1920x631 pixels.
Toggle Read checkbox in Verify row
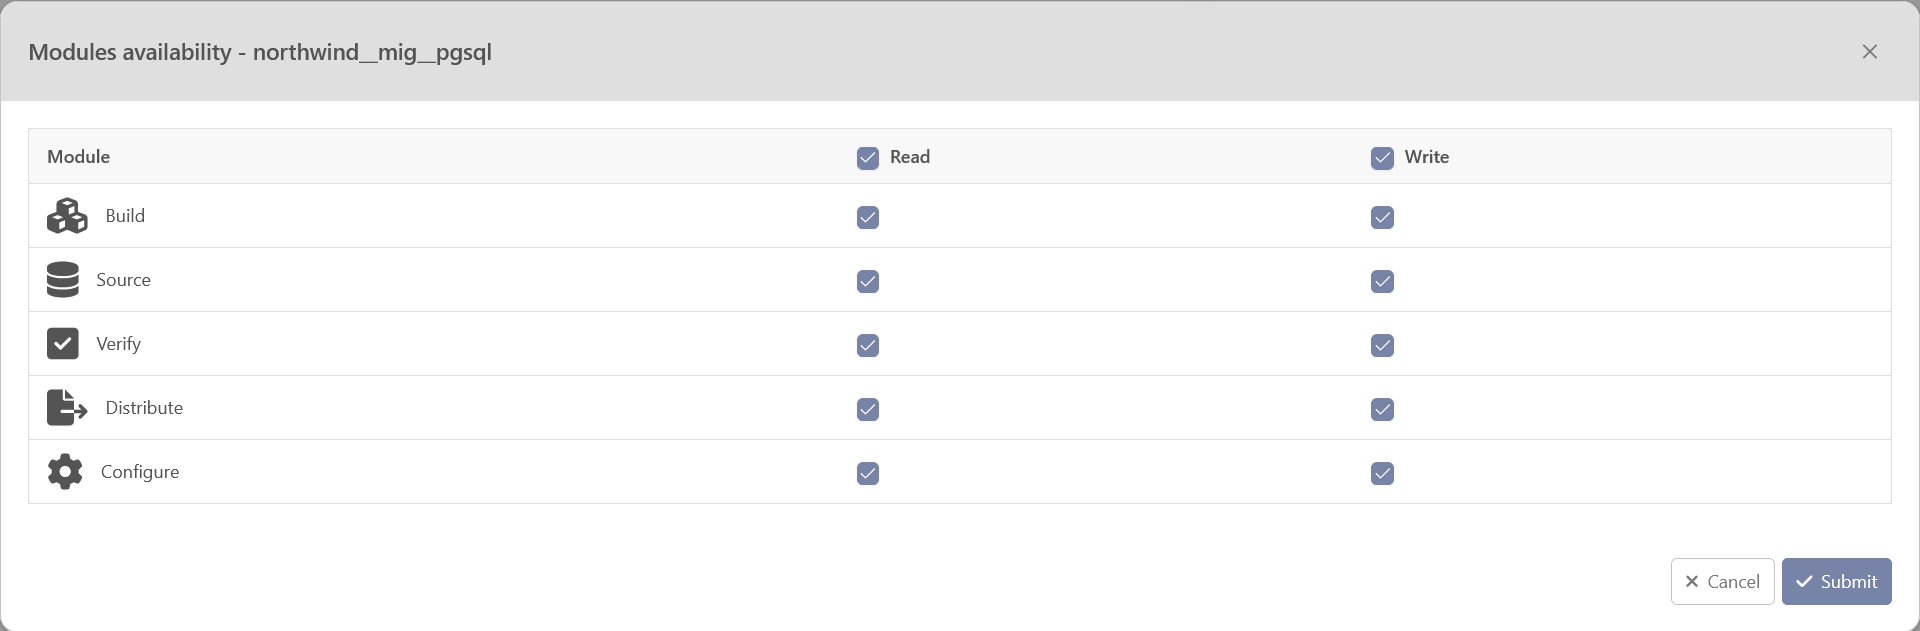click(x=868, y=346)
